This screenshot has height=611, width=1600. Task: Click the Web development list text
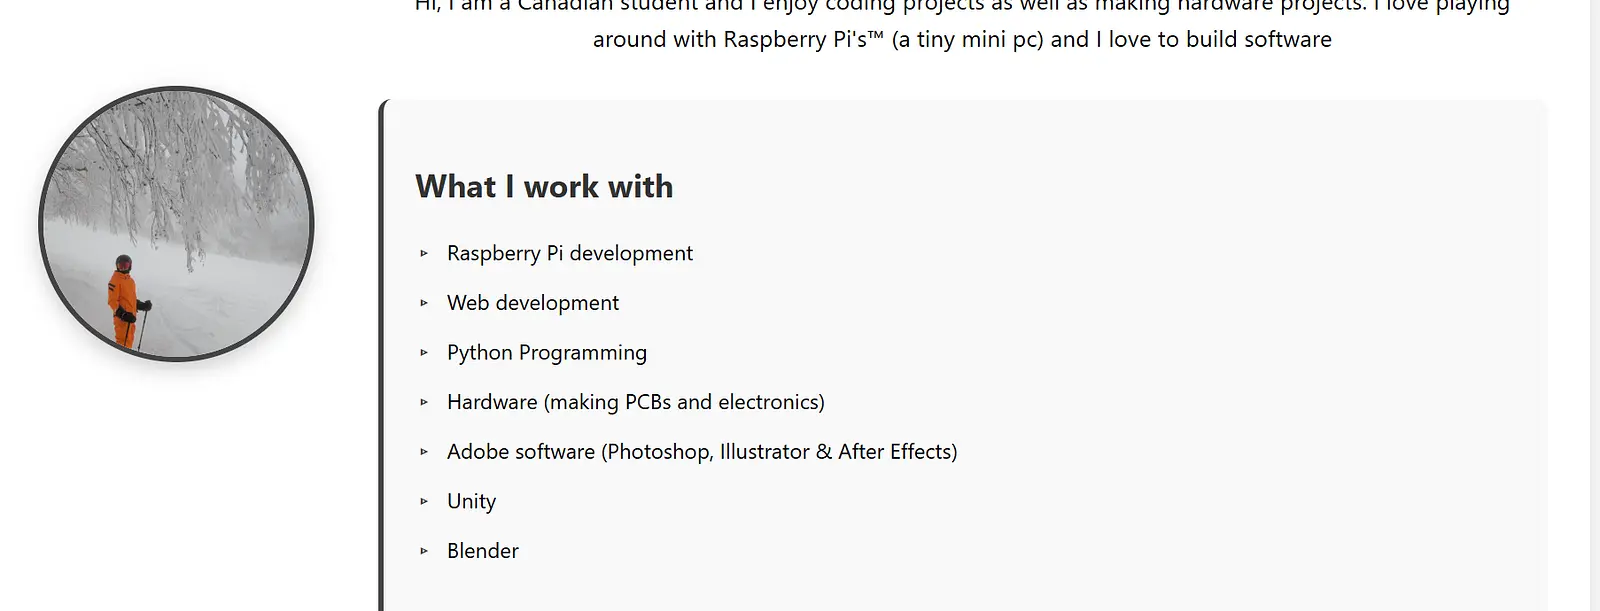532,303
